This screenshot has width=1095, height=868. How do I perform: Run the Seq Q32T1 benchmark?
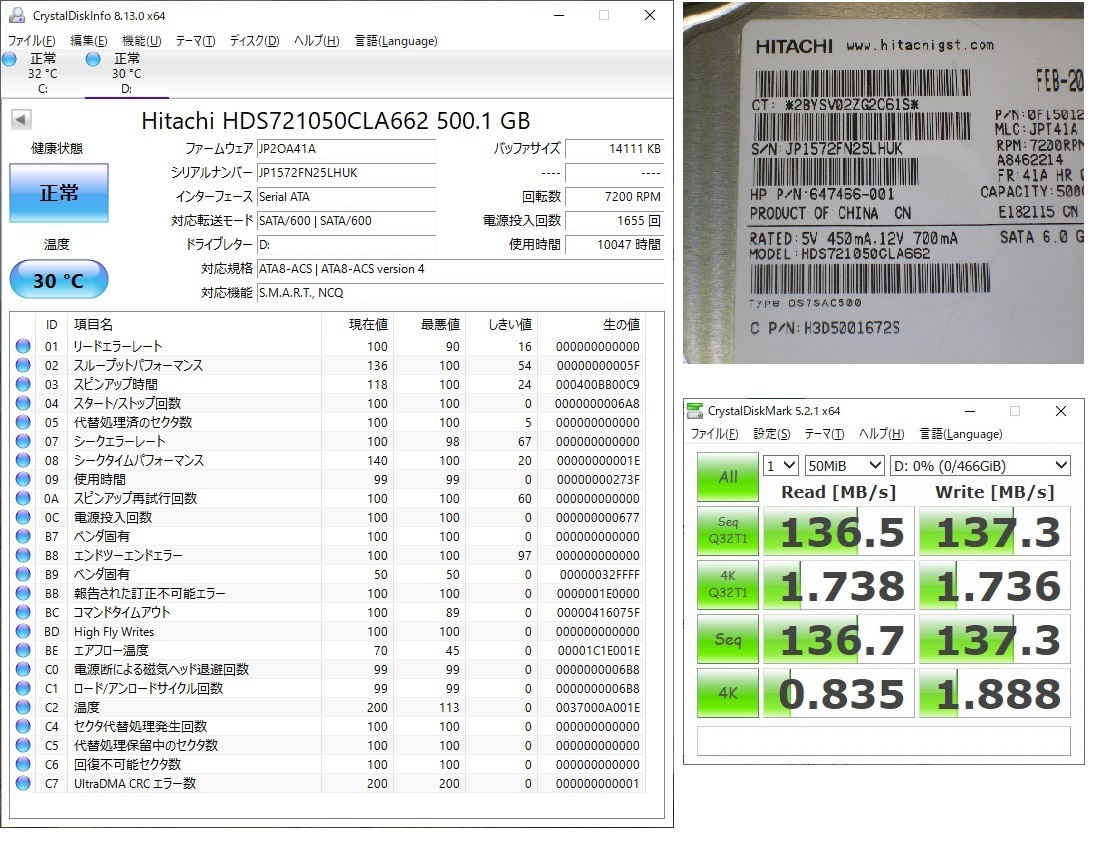pos(728,531)
